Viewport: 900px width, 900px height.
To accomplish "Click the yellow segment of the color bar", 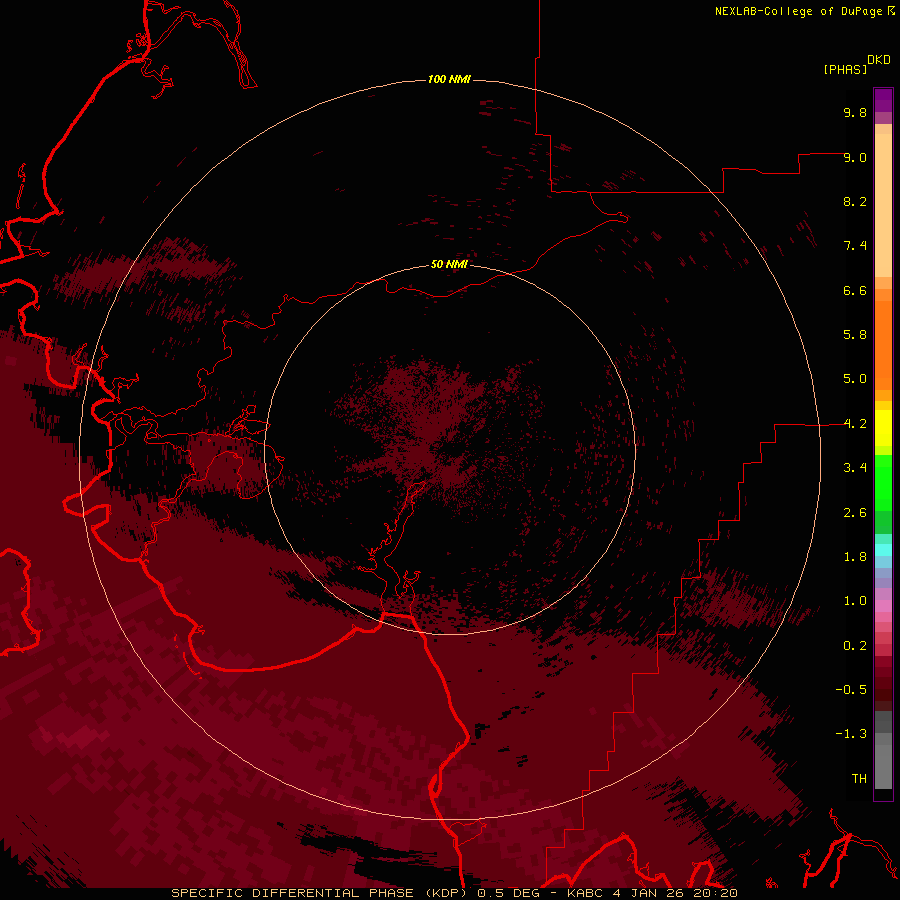I will 883,428.
